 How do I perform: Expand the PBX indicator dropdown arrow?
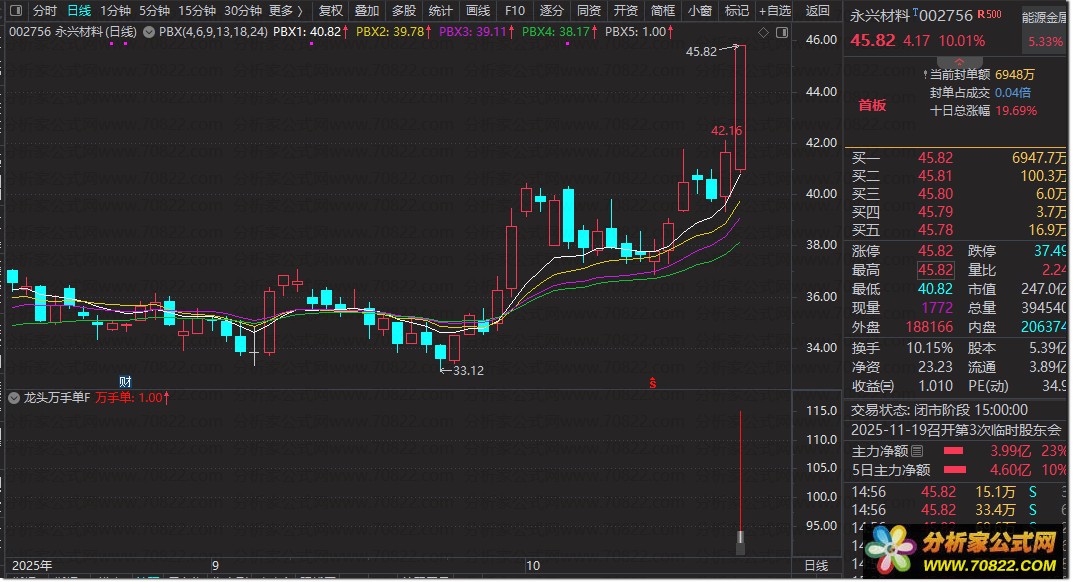pyautogui.click(x=148, y=31)
